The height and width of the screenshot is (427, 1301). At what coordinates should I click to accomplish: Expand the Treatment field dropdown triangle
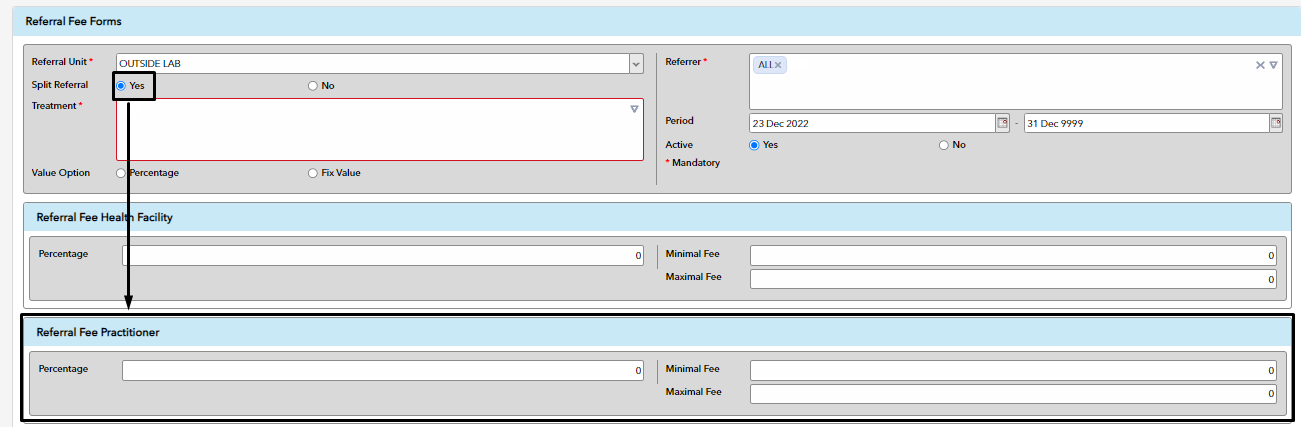tap(634, 109)
